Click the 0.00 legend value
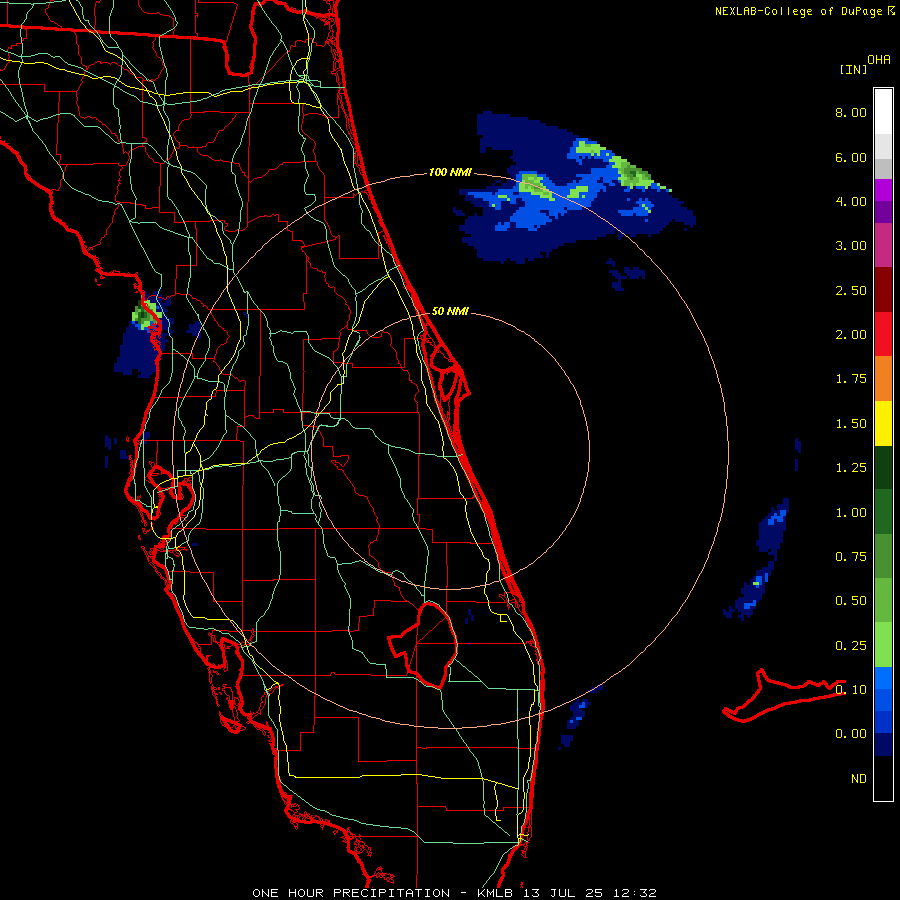The height and width of the screenshot is (900, 900). [x=851, y=734]
